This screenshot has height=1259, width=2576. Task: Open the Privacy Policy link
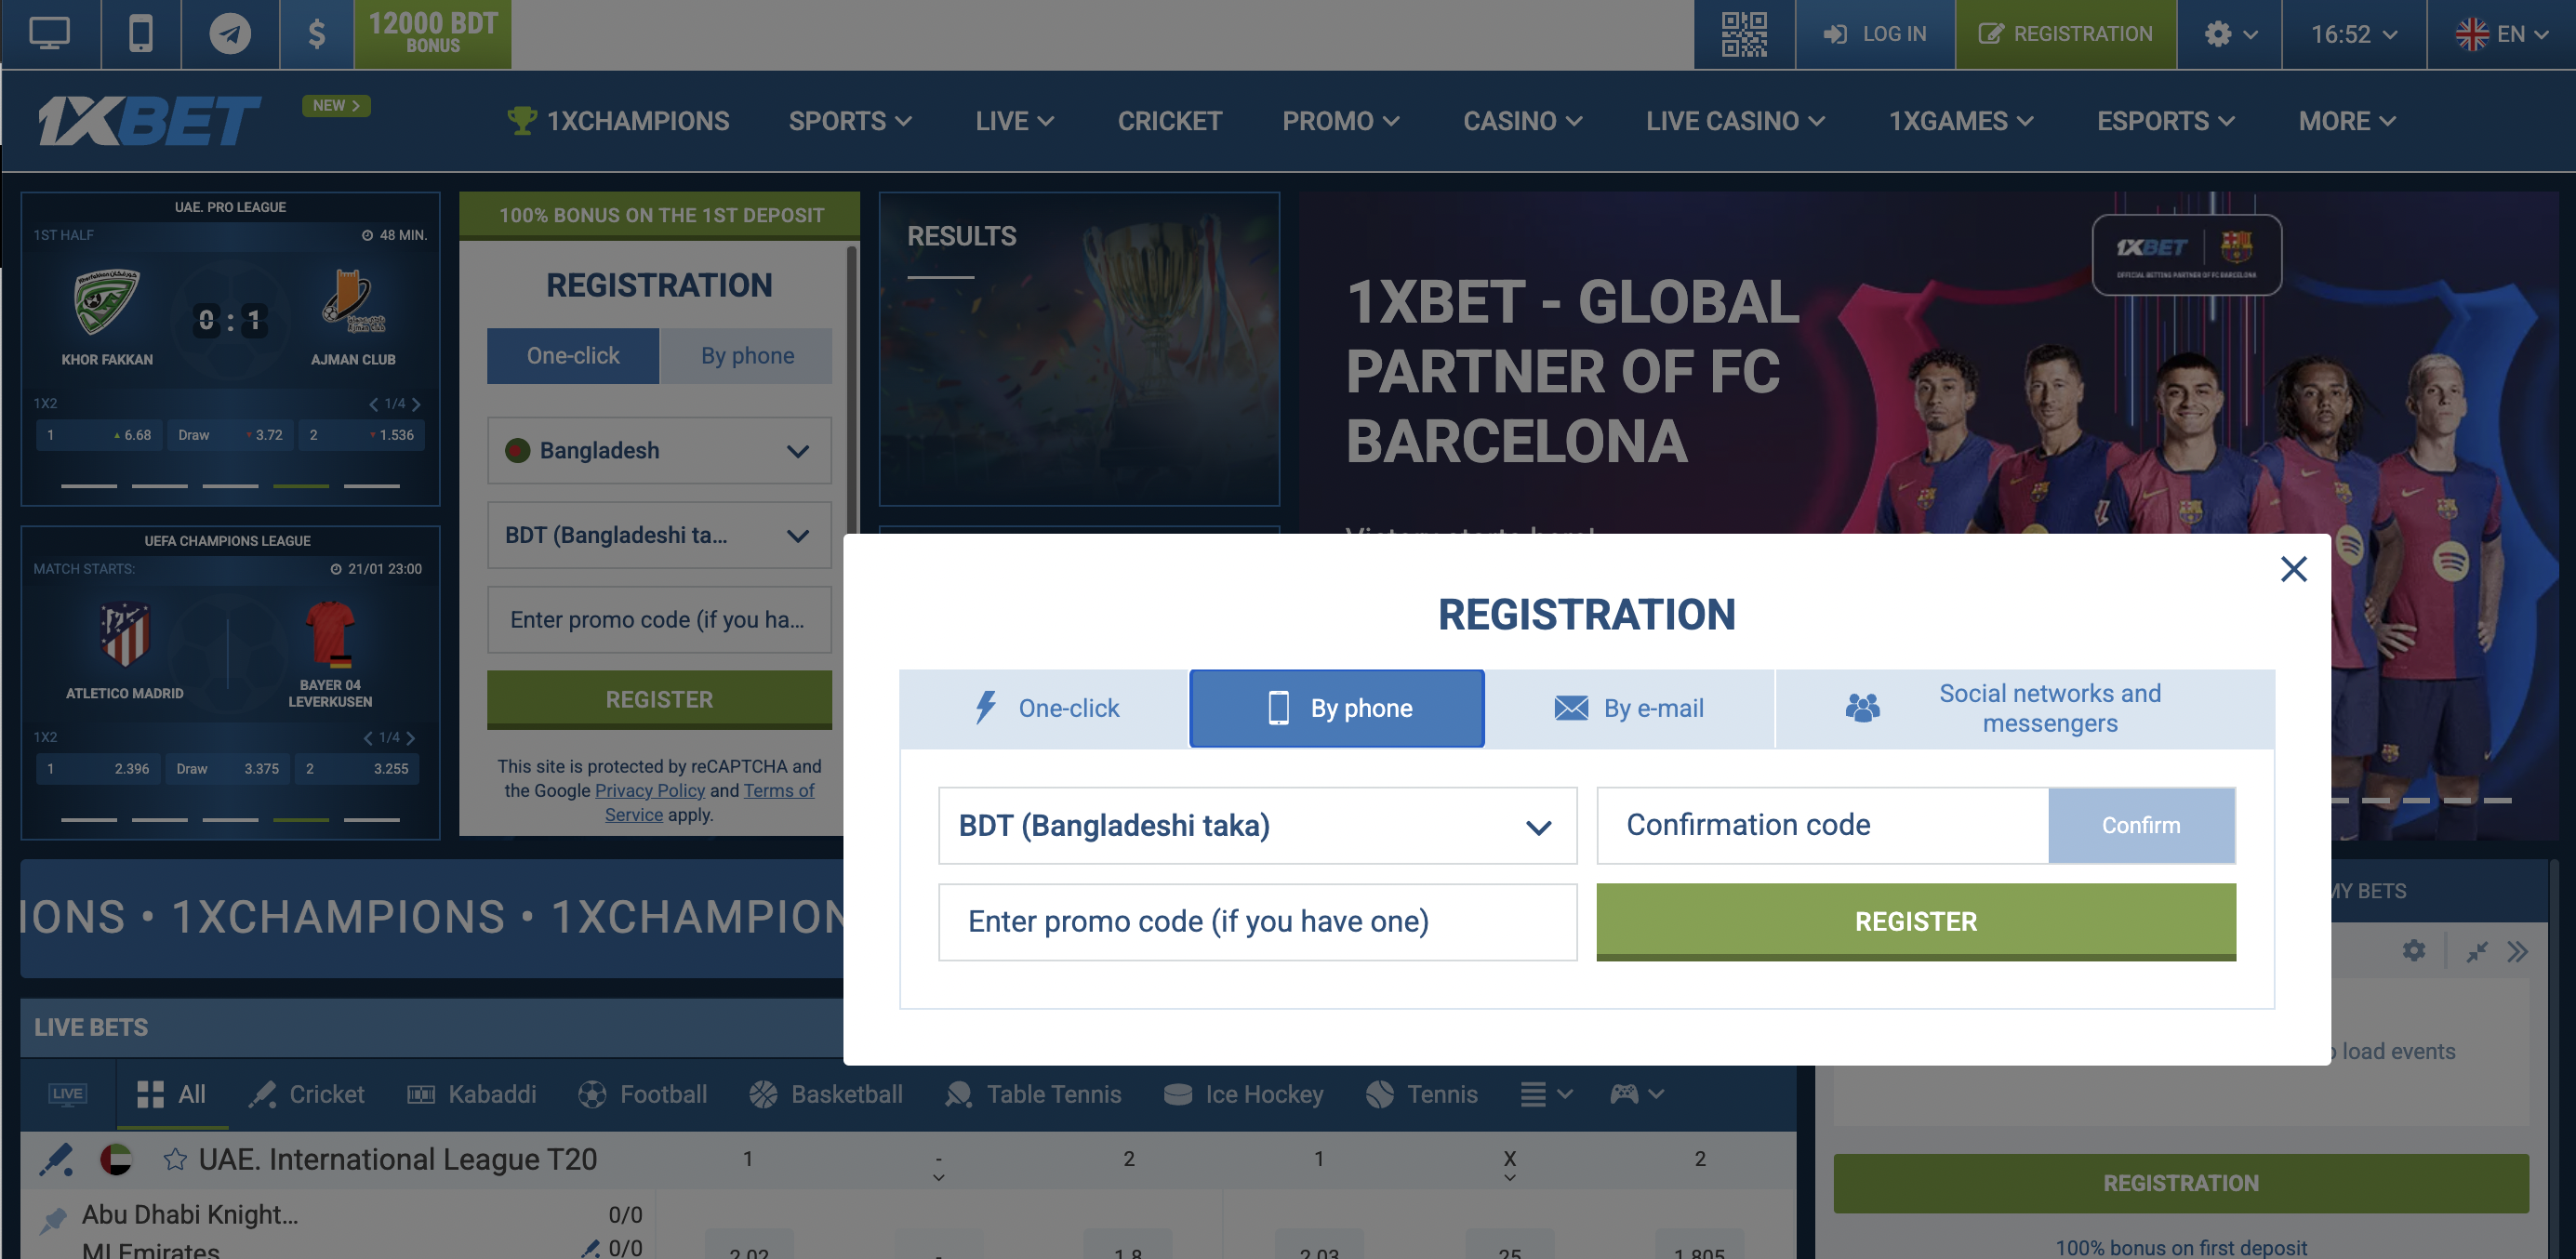[x=649, y=790]
